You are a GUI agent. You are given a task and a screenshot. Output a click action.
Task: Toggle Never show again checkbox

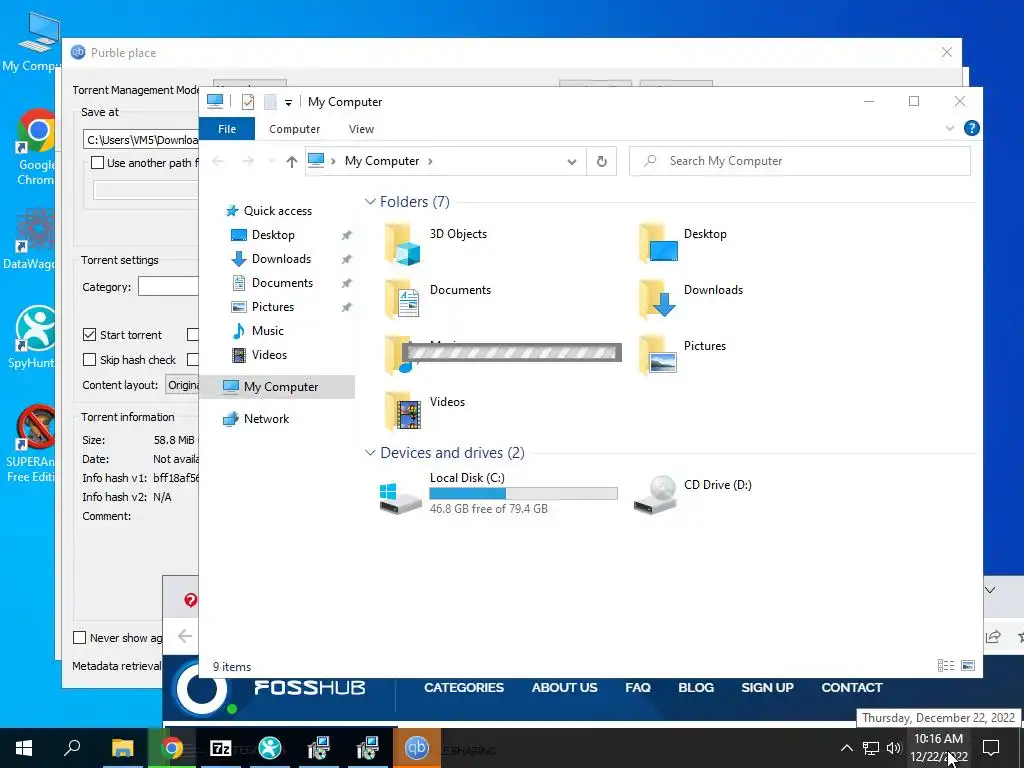click(x=80, y=638)
